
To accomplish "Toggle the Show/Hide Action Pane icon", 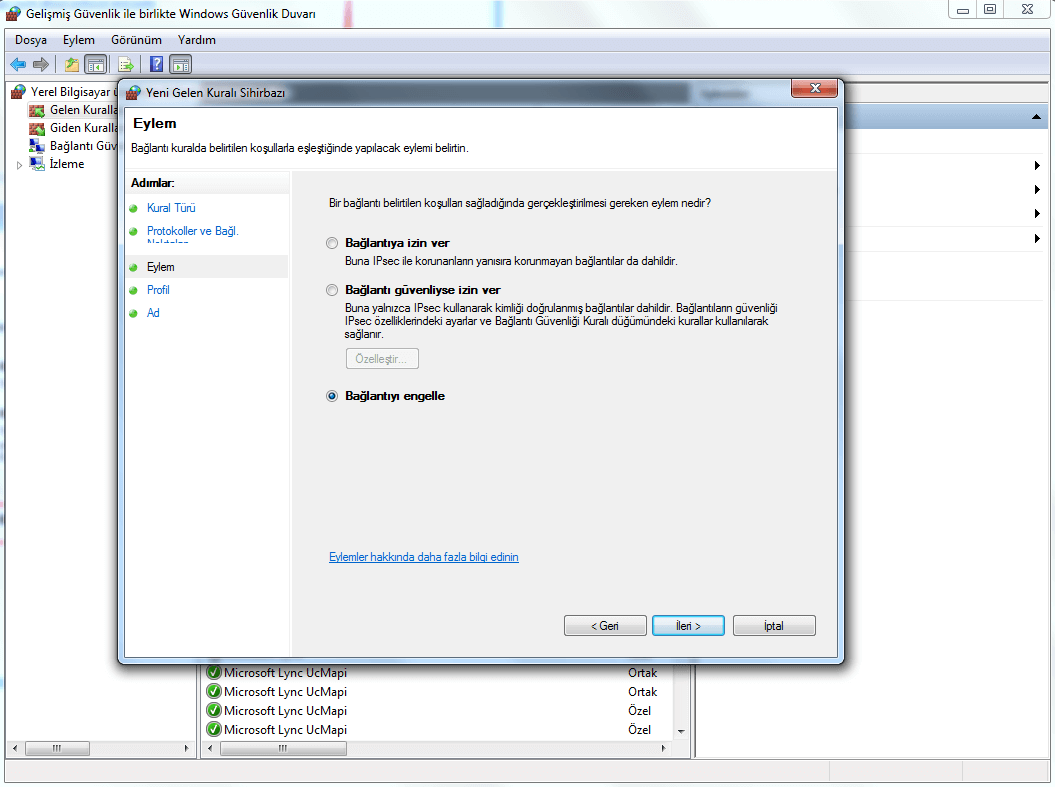I will click(x=181, y=64).
